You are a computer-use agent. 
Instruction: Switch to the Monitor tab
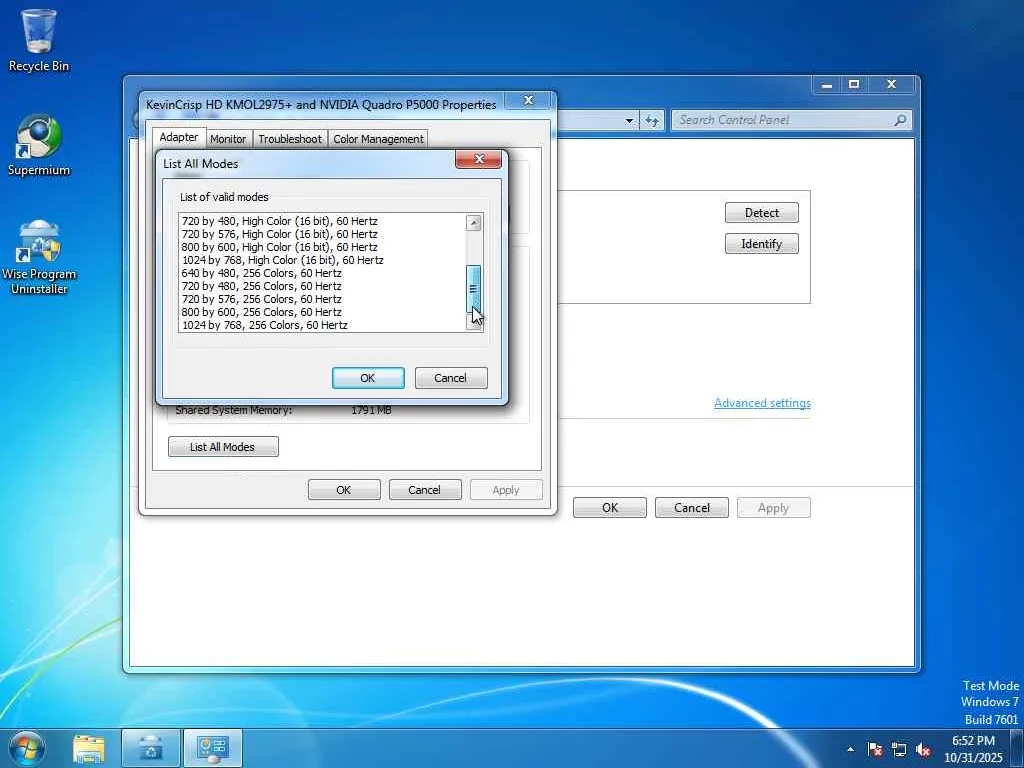228,139
